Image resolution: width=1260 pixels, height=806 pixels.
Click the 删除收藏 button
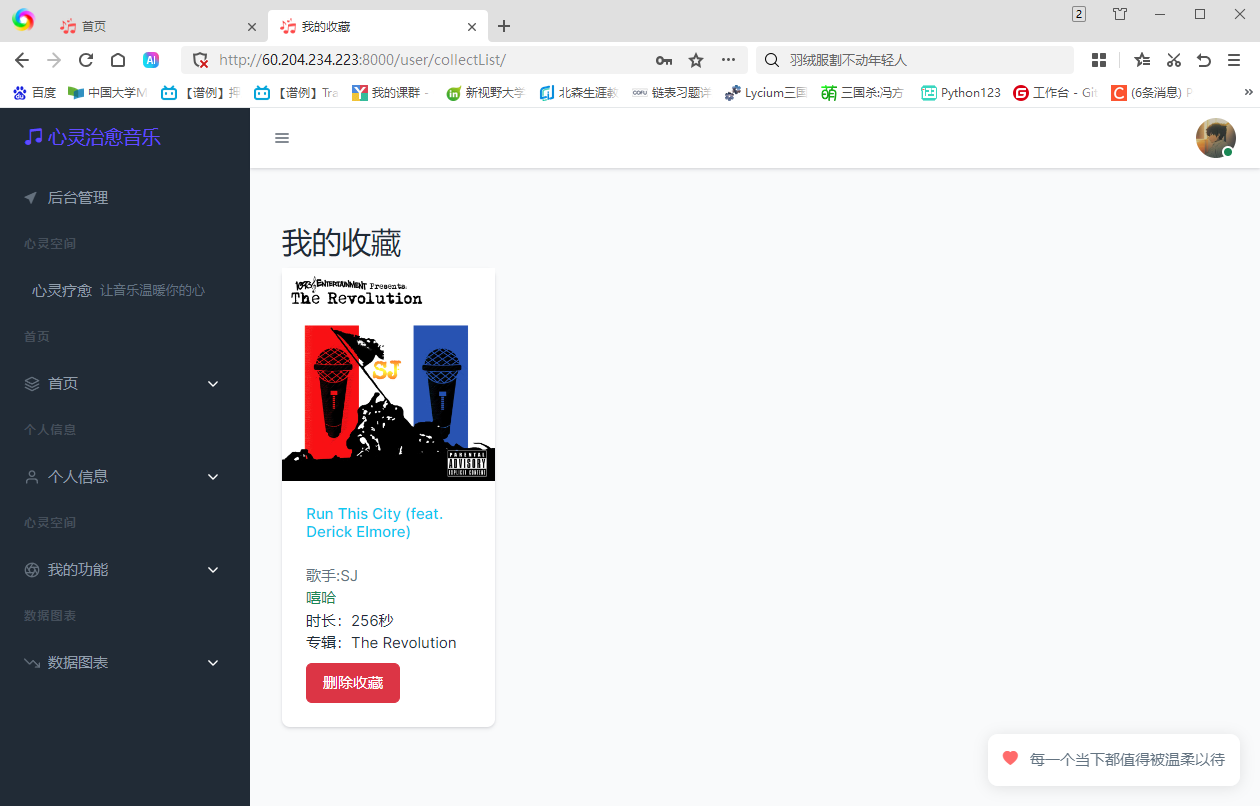coord(353,683)
